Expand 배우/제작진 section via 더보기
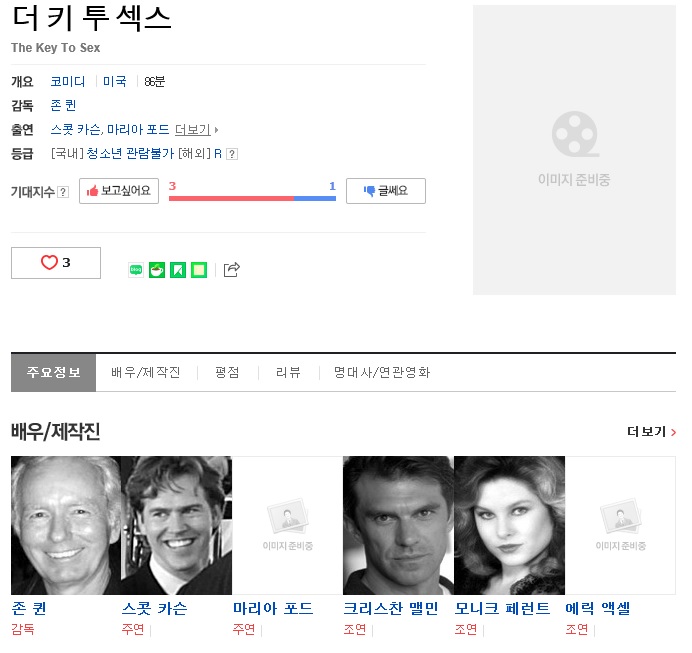 pyautogui.click(x=651, y=432)
